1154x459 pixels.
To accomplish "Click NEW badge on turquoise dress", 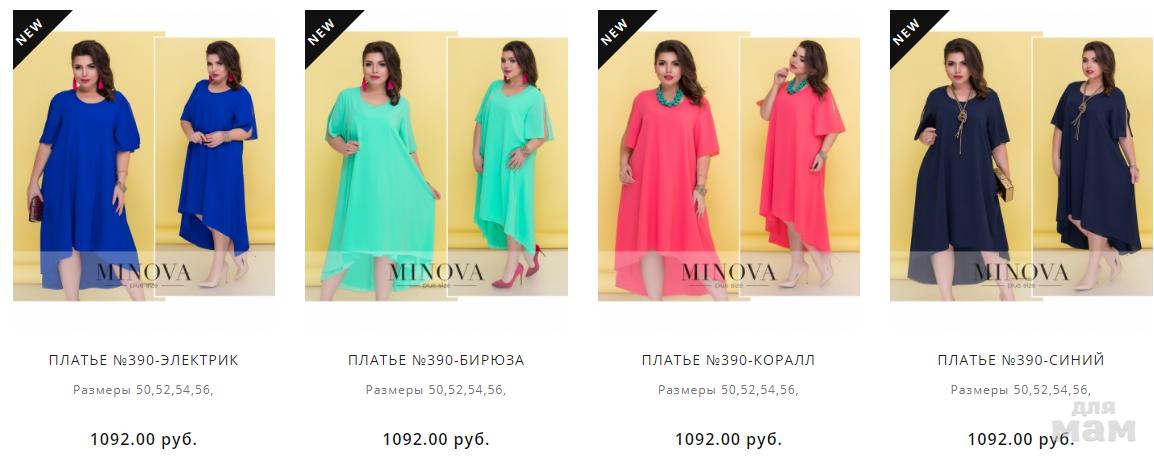I will point(325,31).
